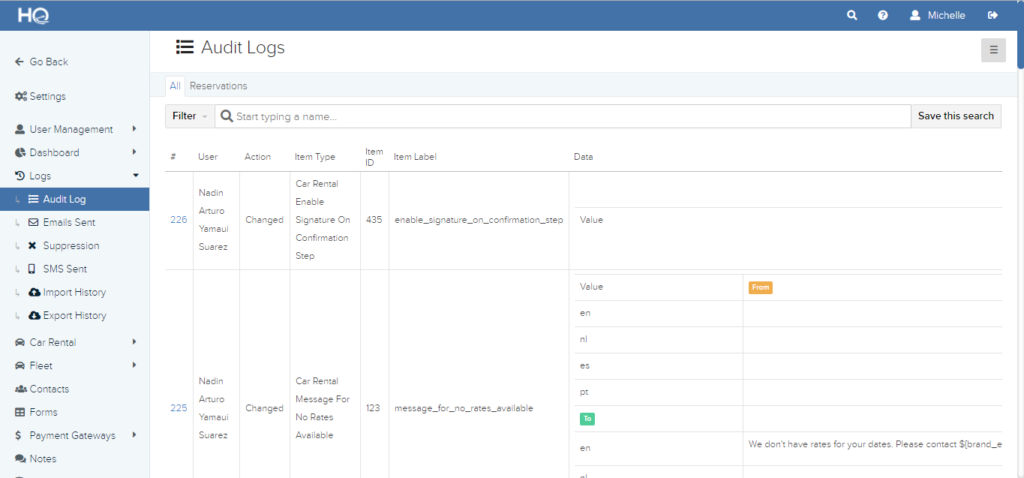Click the Action column header
1024x478 pixels.
coord(257,157)
